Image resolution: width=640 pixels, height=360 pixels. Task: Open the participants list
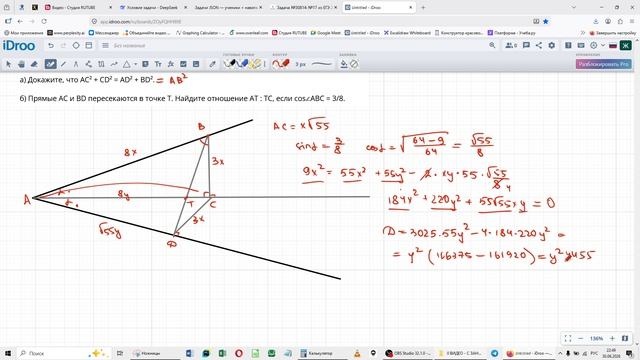click(511, 46)
